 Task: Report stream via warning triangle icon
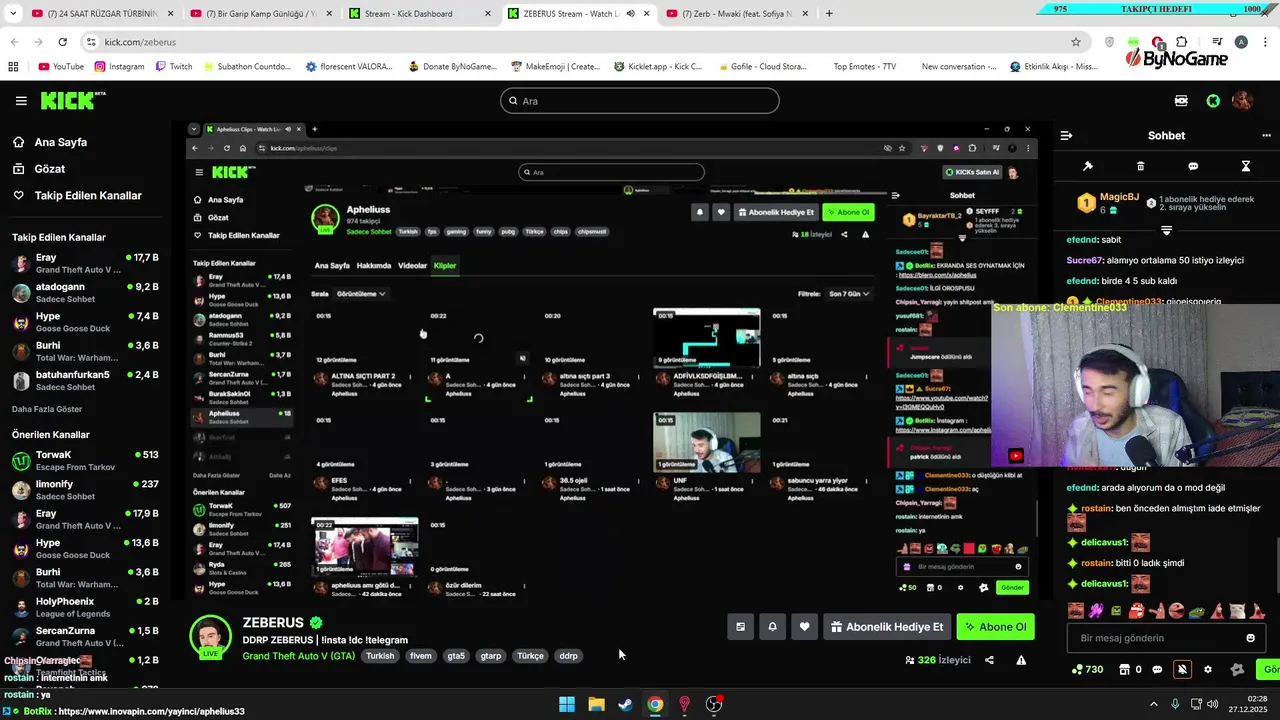click(1021, 660)
